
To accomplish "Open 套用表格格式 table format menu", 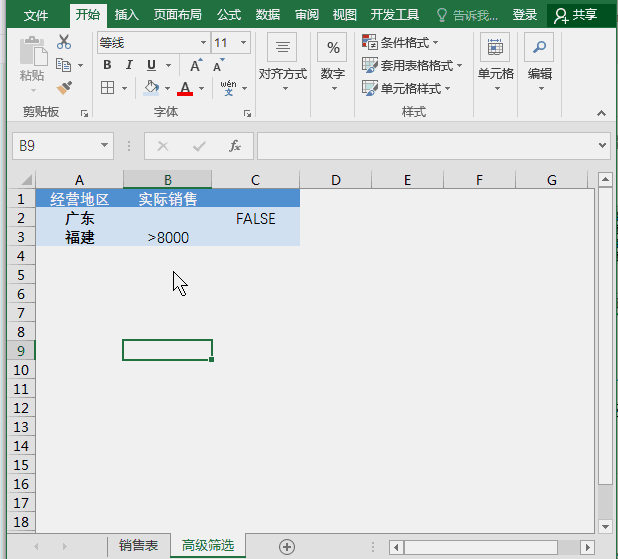I will 411,65.
